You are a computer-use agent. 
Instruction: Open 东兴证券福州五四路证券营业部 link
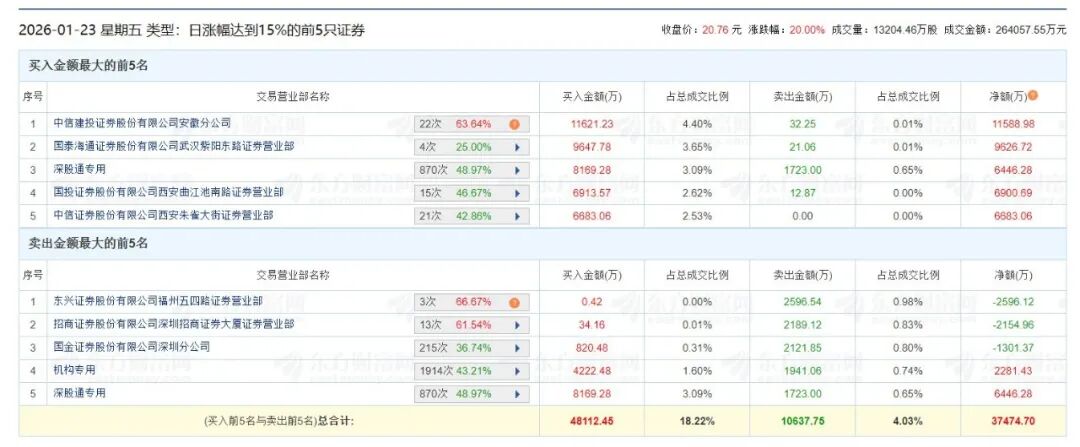[158, 300]
